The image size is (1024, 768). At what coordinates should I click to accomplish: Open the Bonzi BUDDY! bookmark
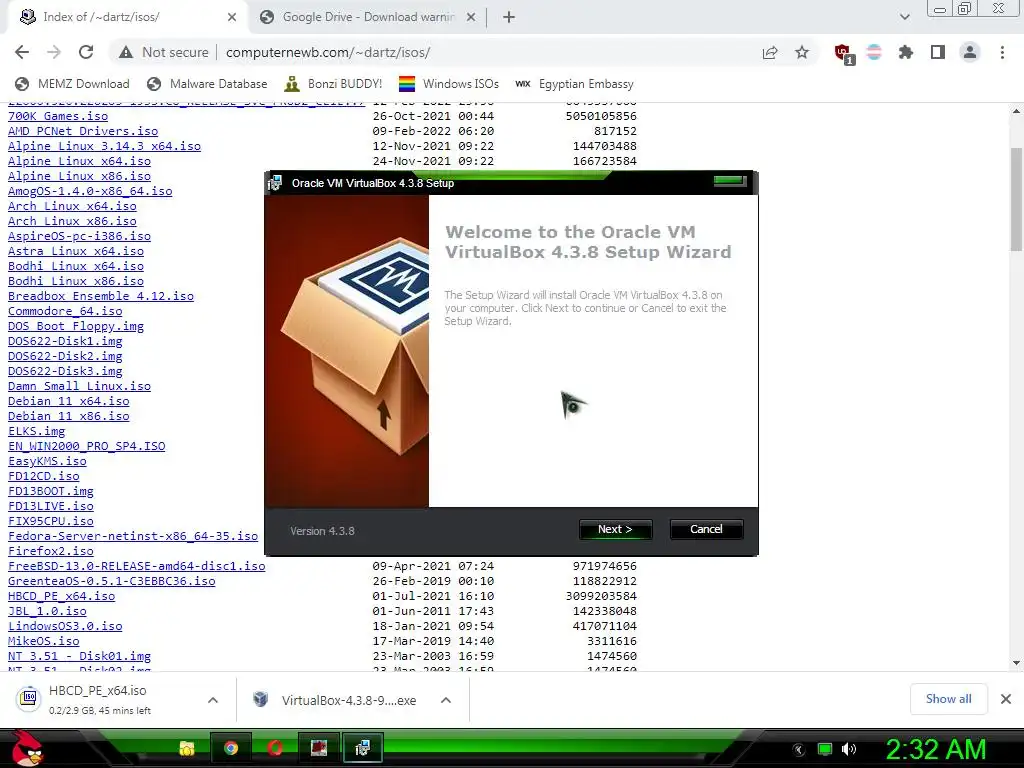click(x=333, y=84)
